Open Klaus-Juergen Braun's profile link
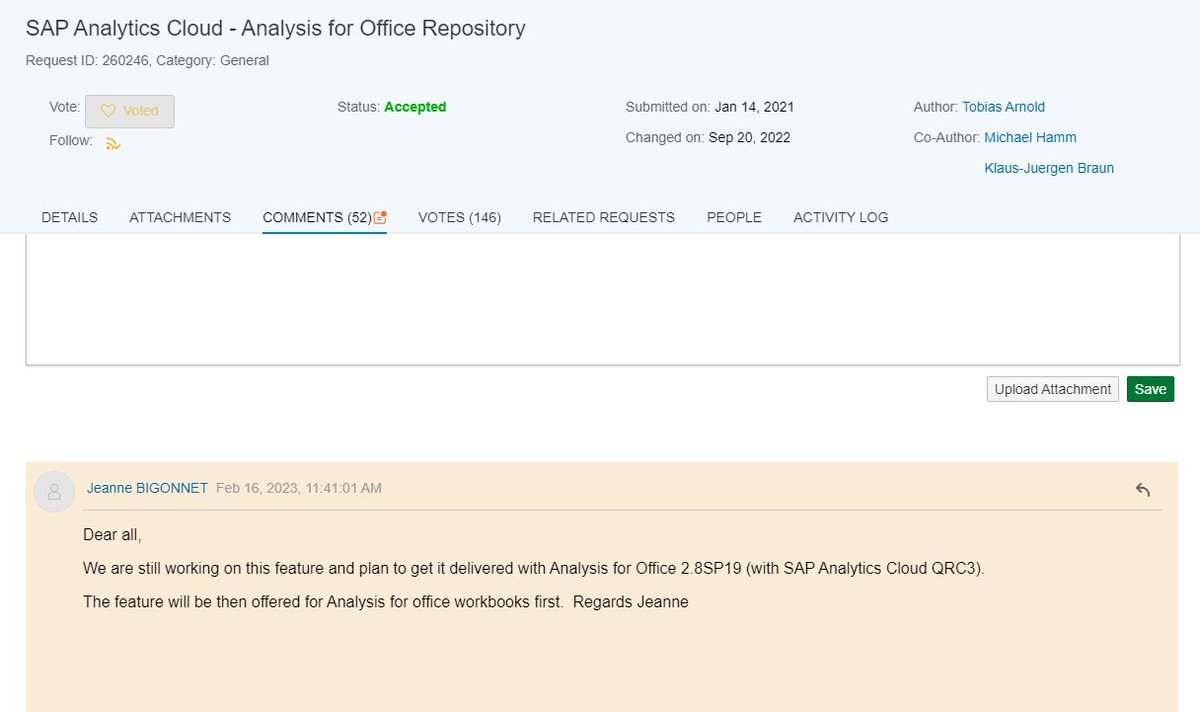The height and width of the screenshot is (712, 1200). (1049, 168)
